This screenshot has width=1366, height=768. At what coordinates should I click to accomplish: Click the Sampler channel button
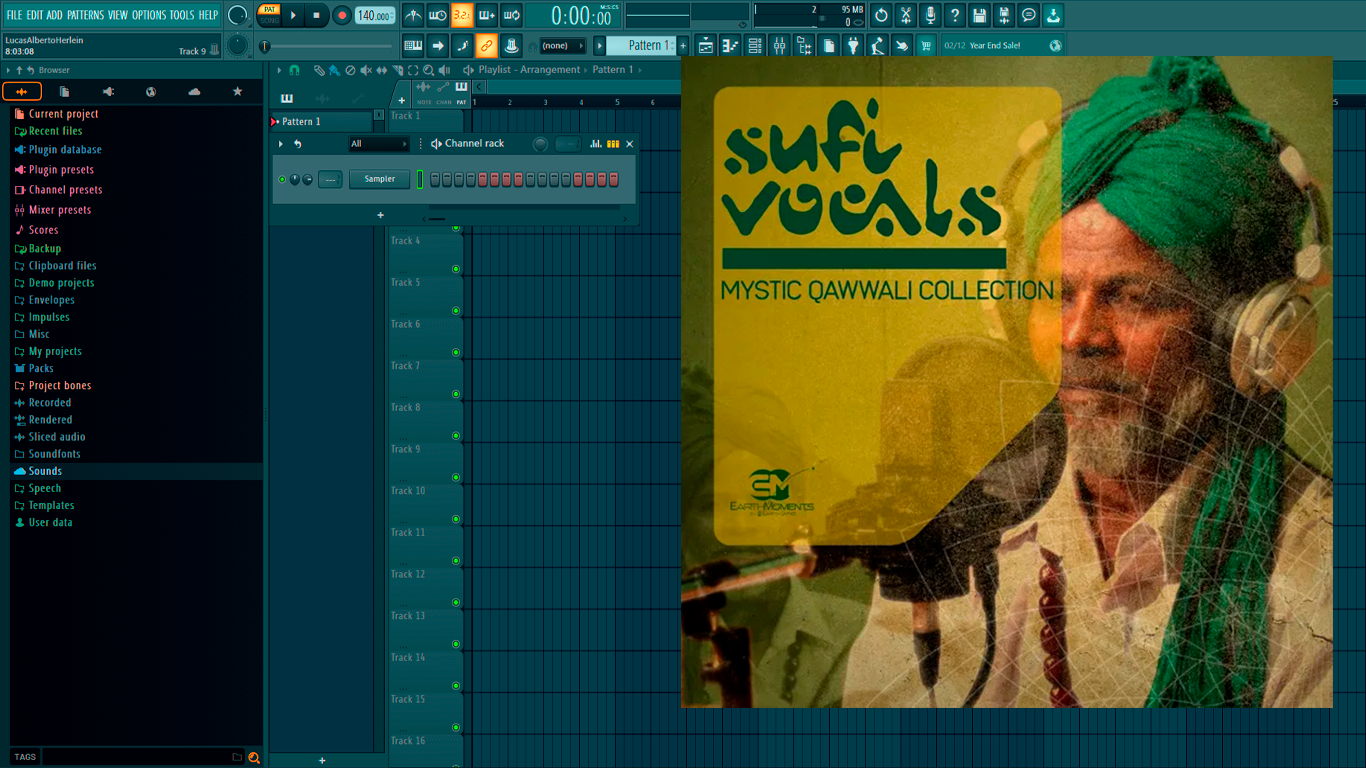tap(380, 179)
